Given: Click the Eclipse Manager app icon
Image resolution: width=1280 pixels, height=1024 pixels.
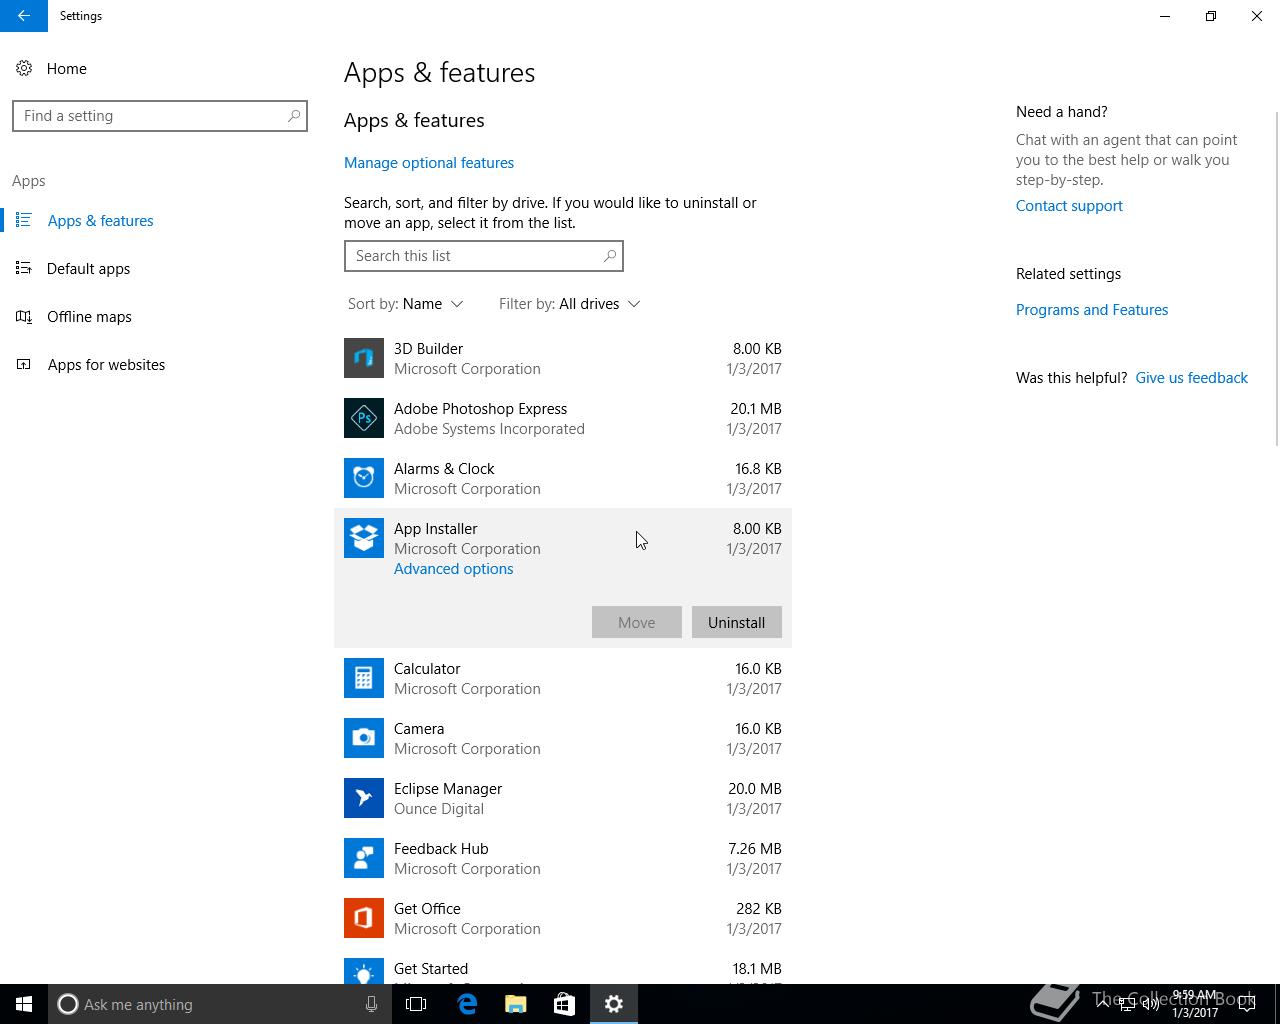Looking at the screenshot, I should (x=364, y=798).
